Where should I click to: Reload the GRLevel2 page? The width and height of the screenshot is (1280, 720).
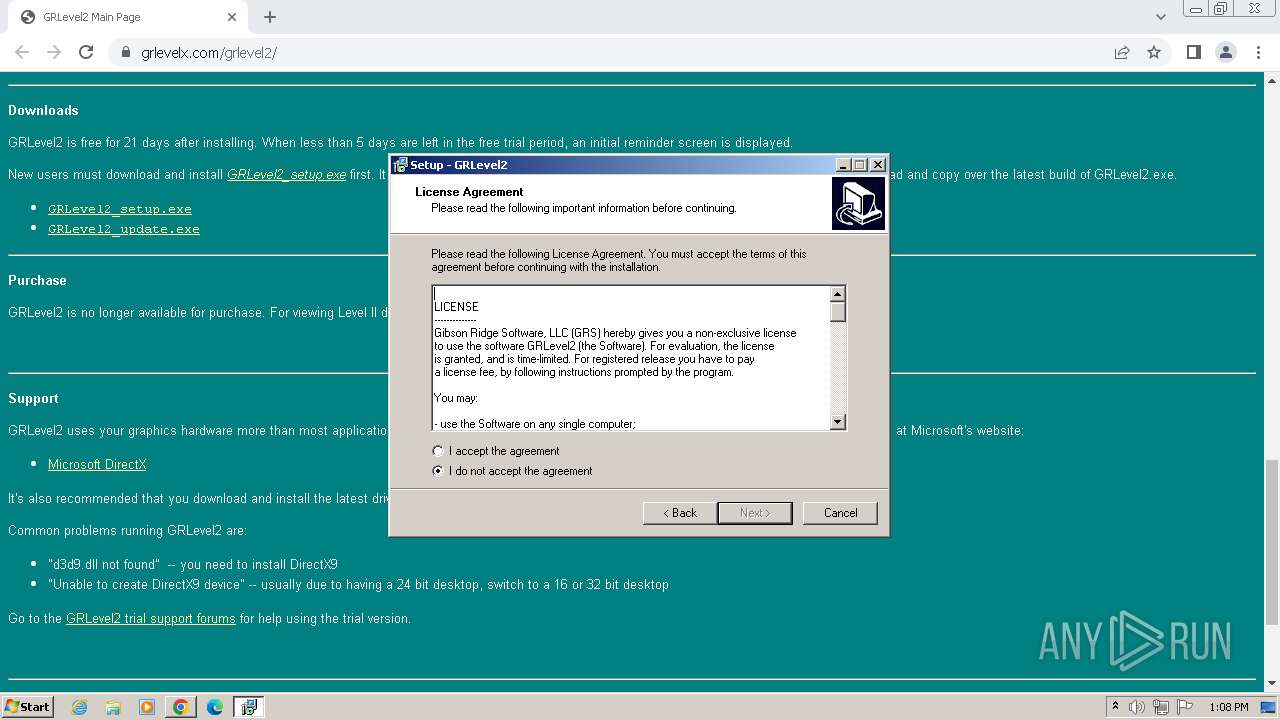tap(86, 52)
